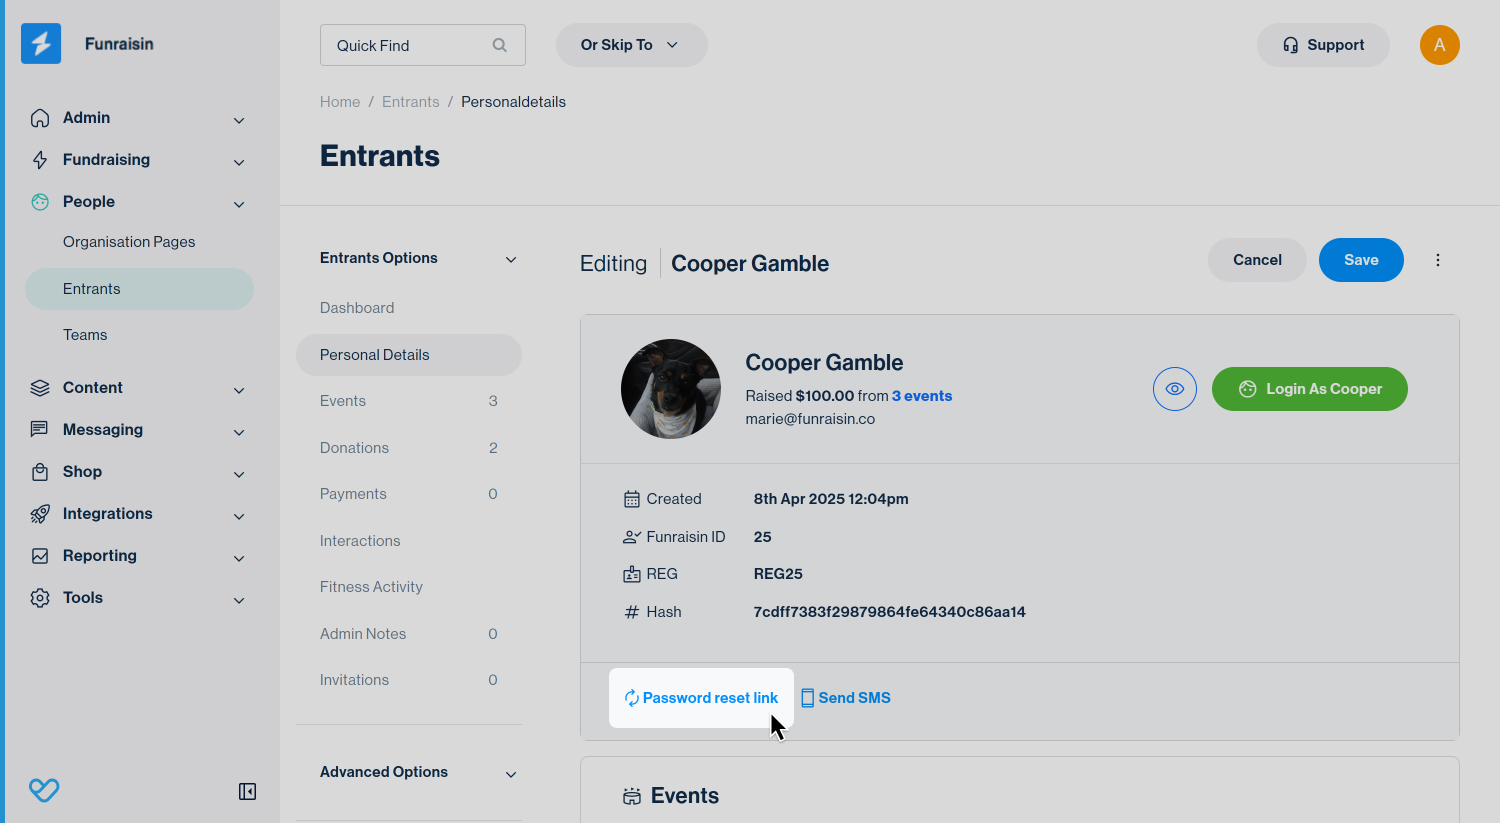Collapse the Entrants Options section
This screenshot has height=823, width=1500.
pos(511,259)
